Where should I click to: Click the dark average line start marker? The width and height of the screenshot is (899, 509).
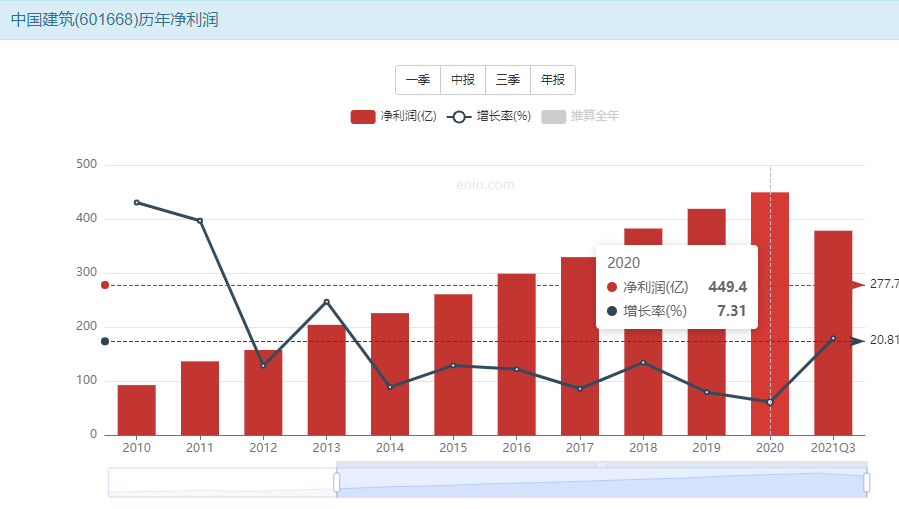pyautogui.click(x=105, y=341)
